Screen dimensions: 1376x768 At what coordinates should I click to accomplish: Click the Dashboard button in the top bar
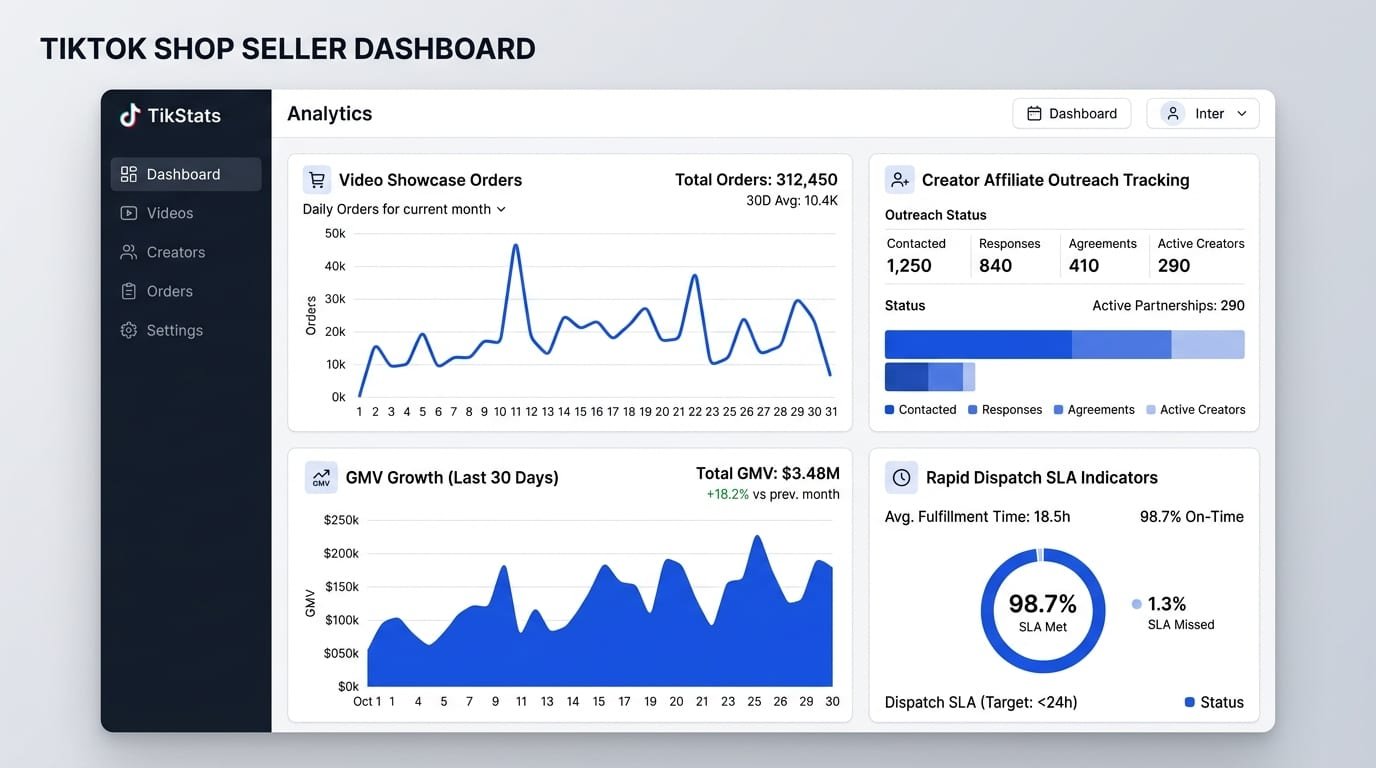(1072, 114)
